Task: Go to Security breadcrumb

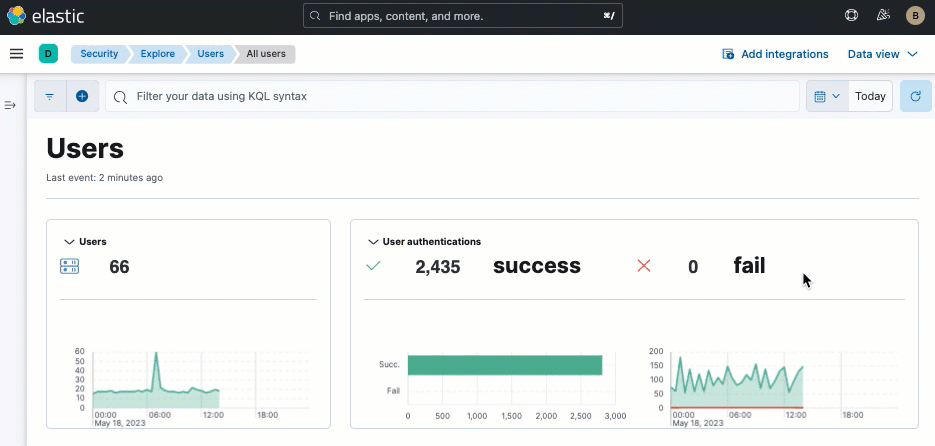Action: click(x=99, y=54)
